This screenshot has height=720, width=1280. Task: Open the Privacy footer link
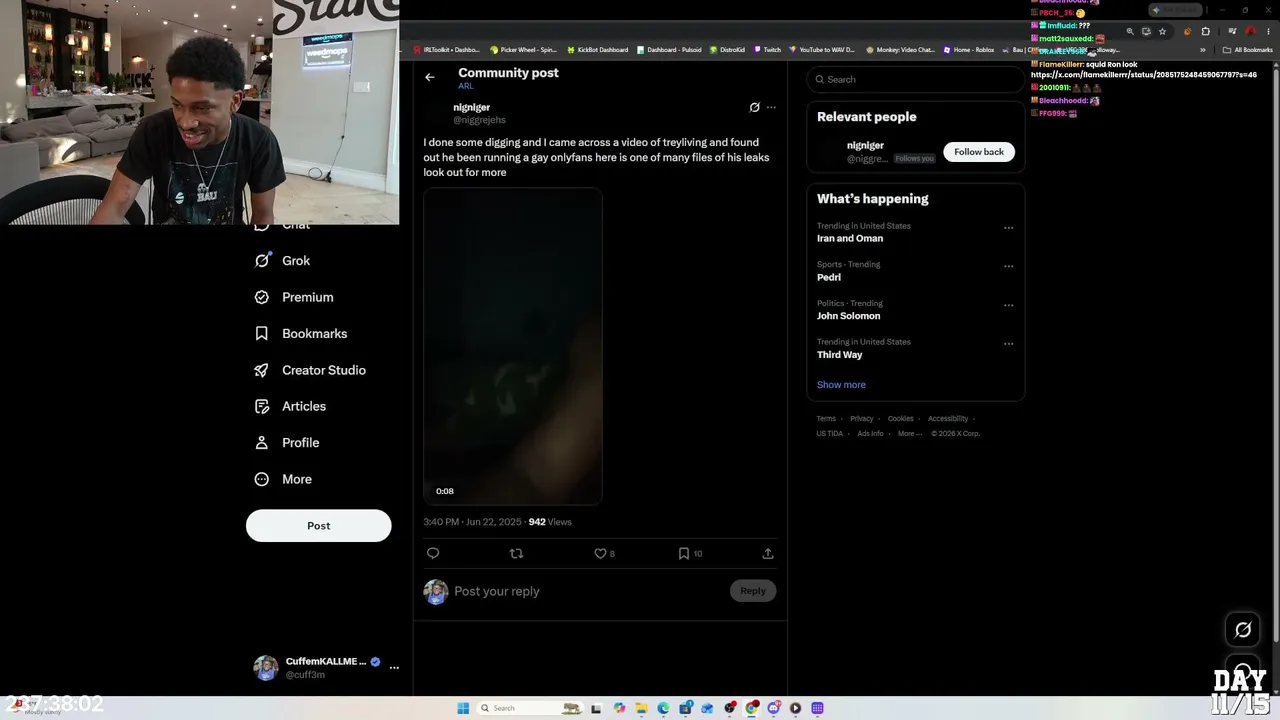pos(862,419)
